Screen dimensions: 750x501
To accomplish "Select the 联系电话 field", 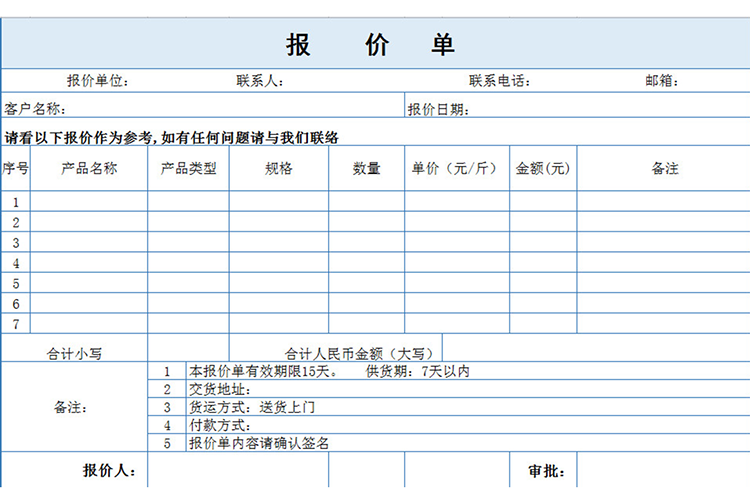I will pyautogui.click(x=499, y=82).
